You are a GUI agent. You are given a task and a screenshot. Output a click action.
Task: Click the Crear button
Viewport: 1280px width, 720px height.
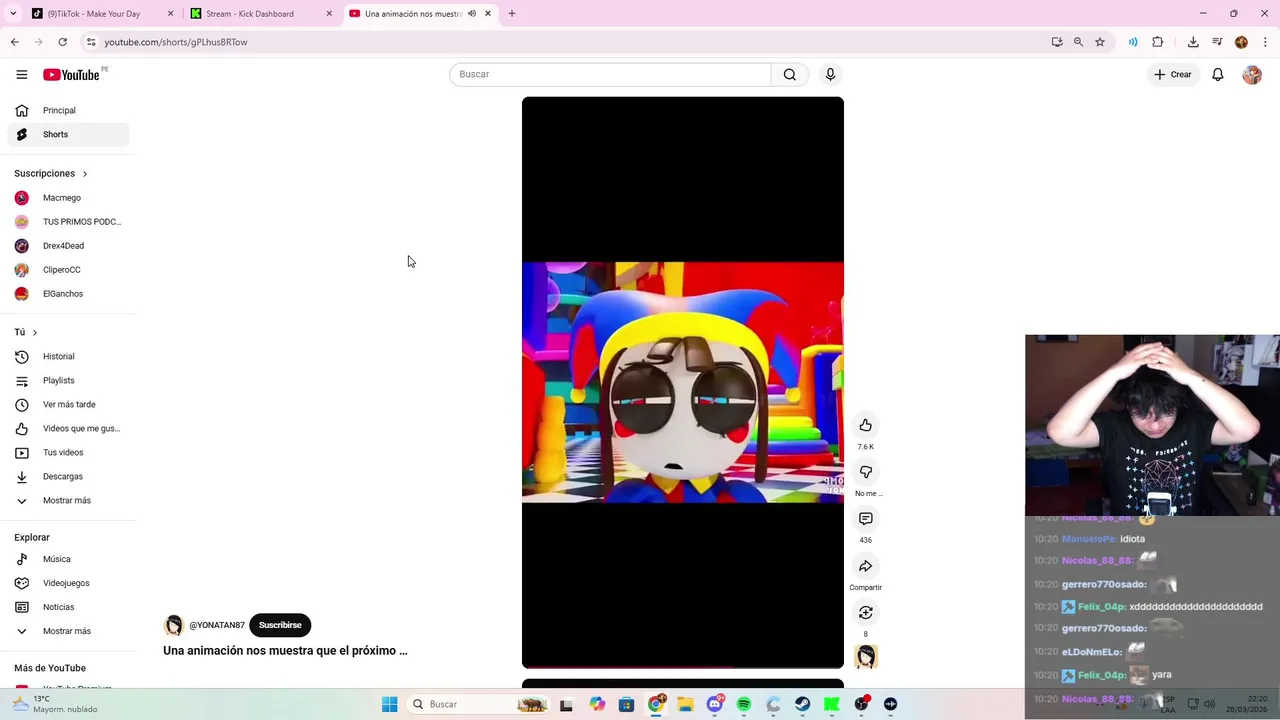coord(1173,74)
